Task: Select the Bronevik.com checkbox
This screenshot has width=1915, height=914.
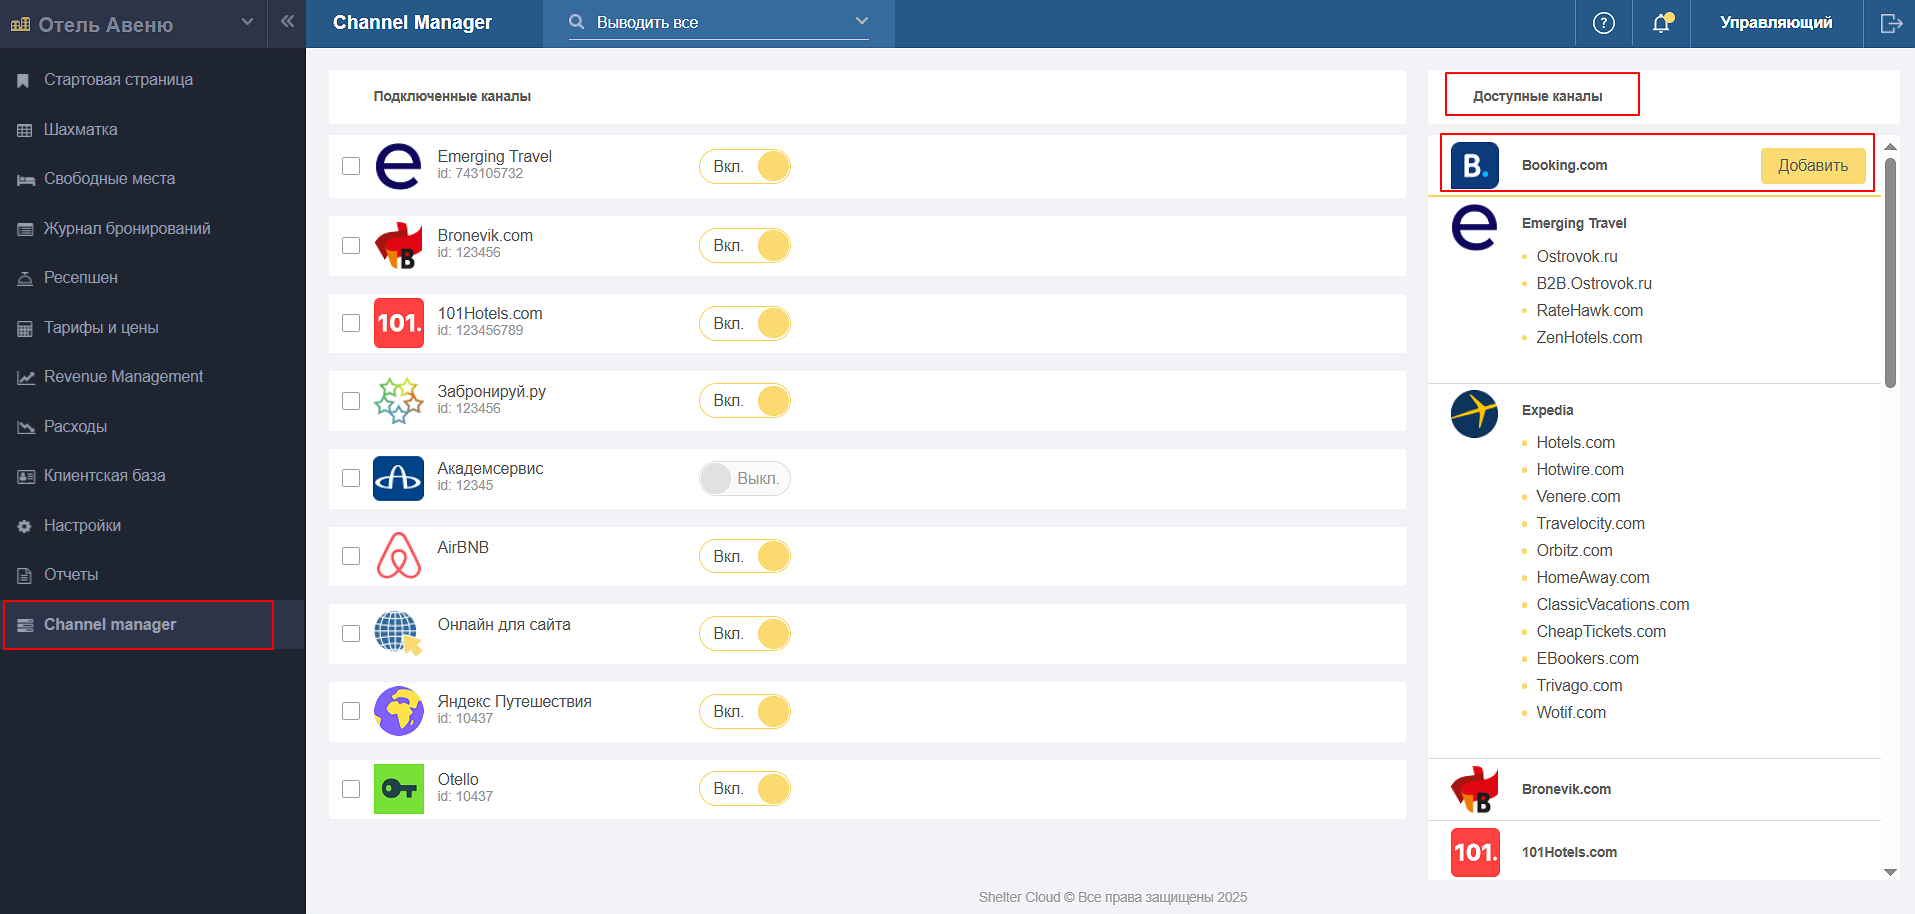Action: tap(351, 245)
